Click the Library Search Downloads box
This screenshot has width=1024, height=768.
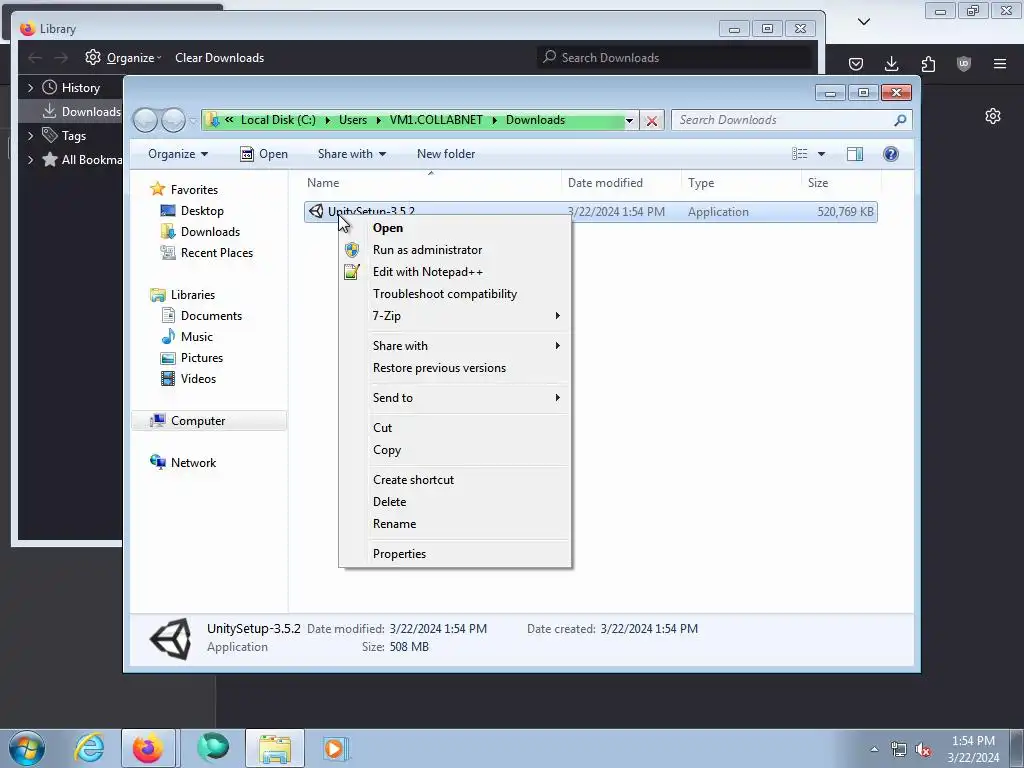(x=675, y=57)
